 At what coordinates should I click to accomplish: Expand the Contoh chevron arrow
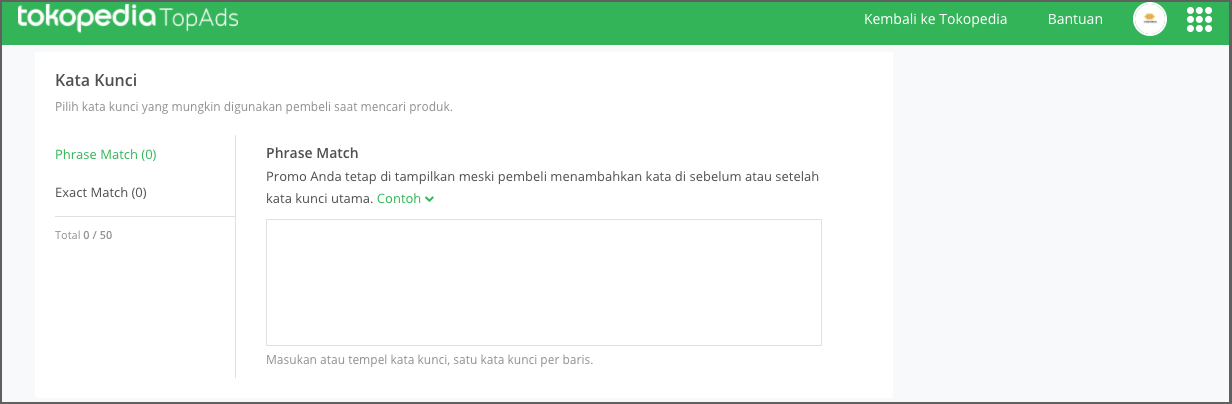[429, 199]
